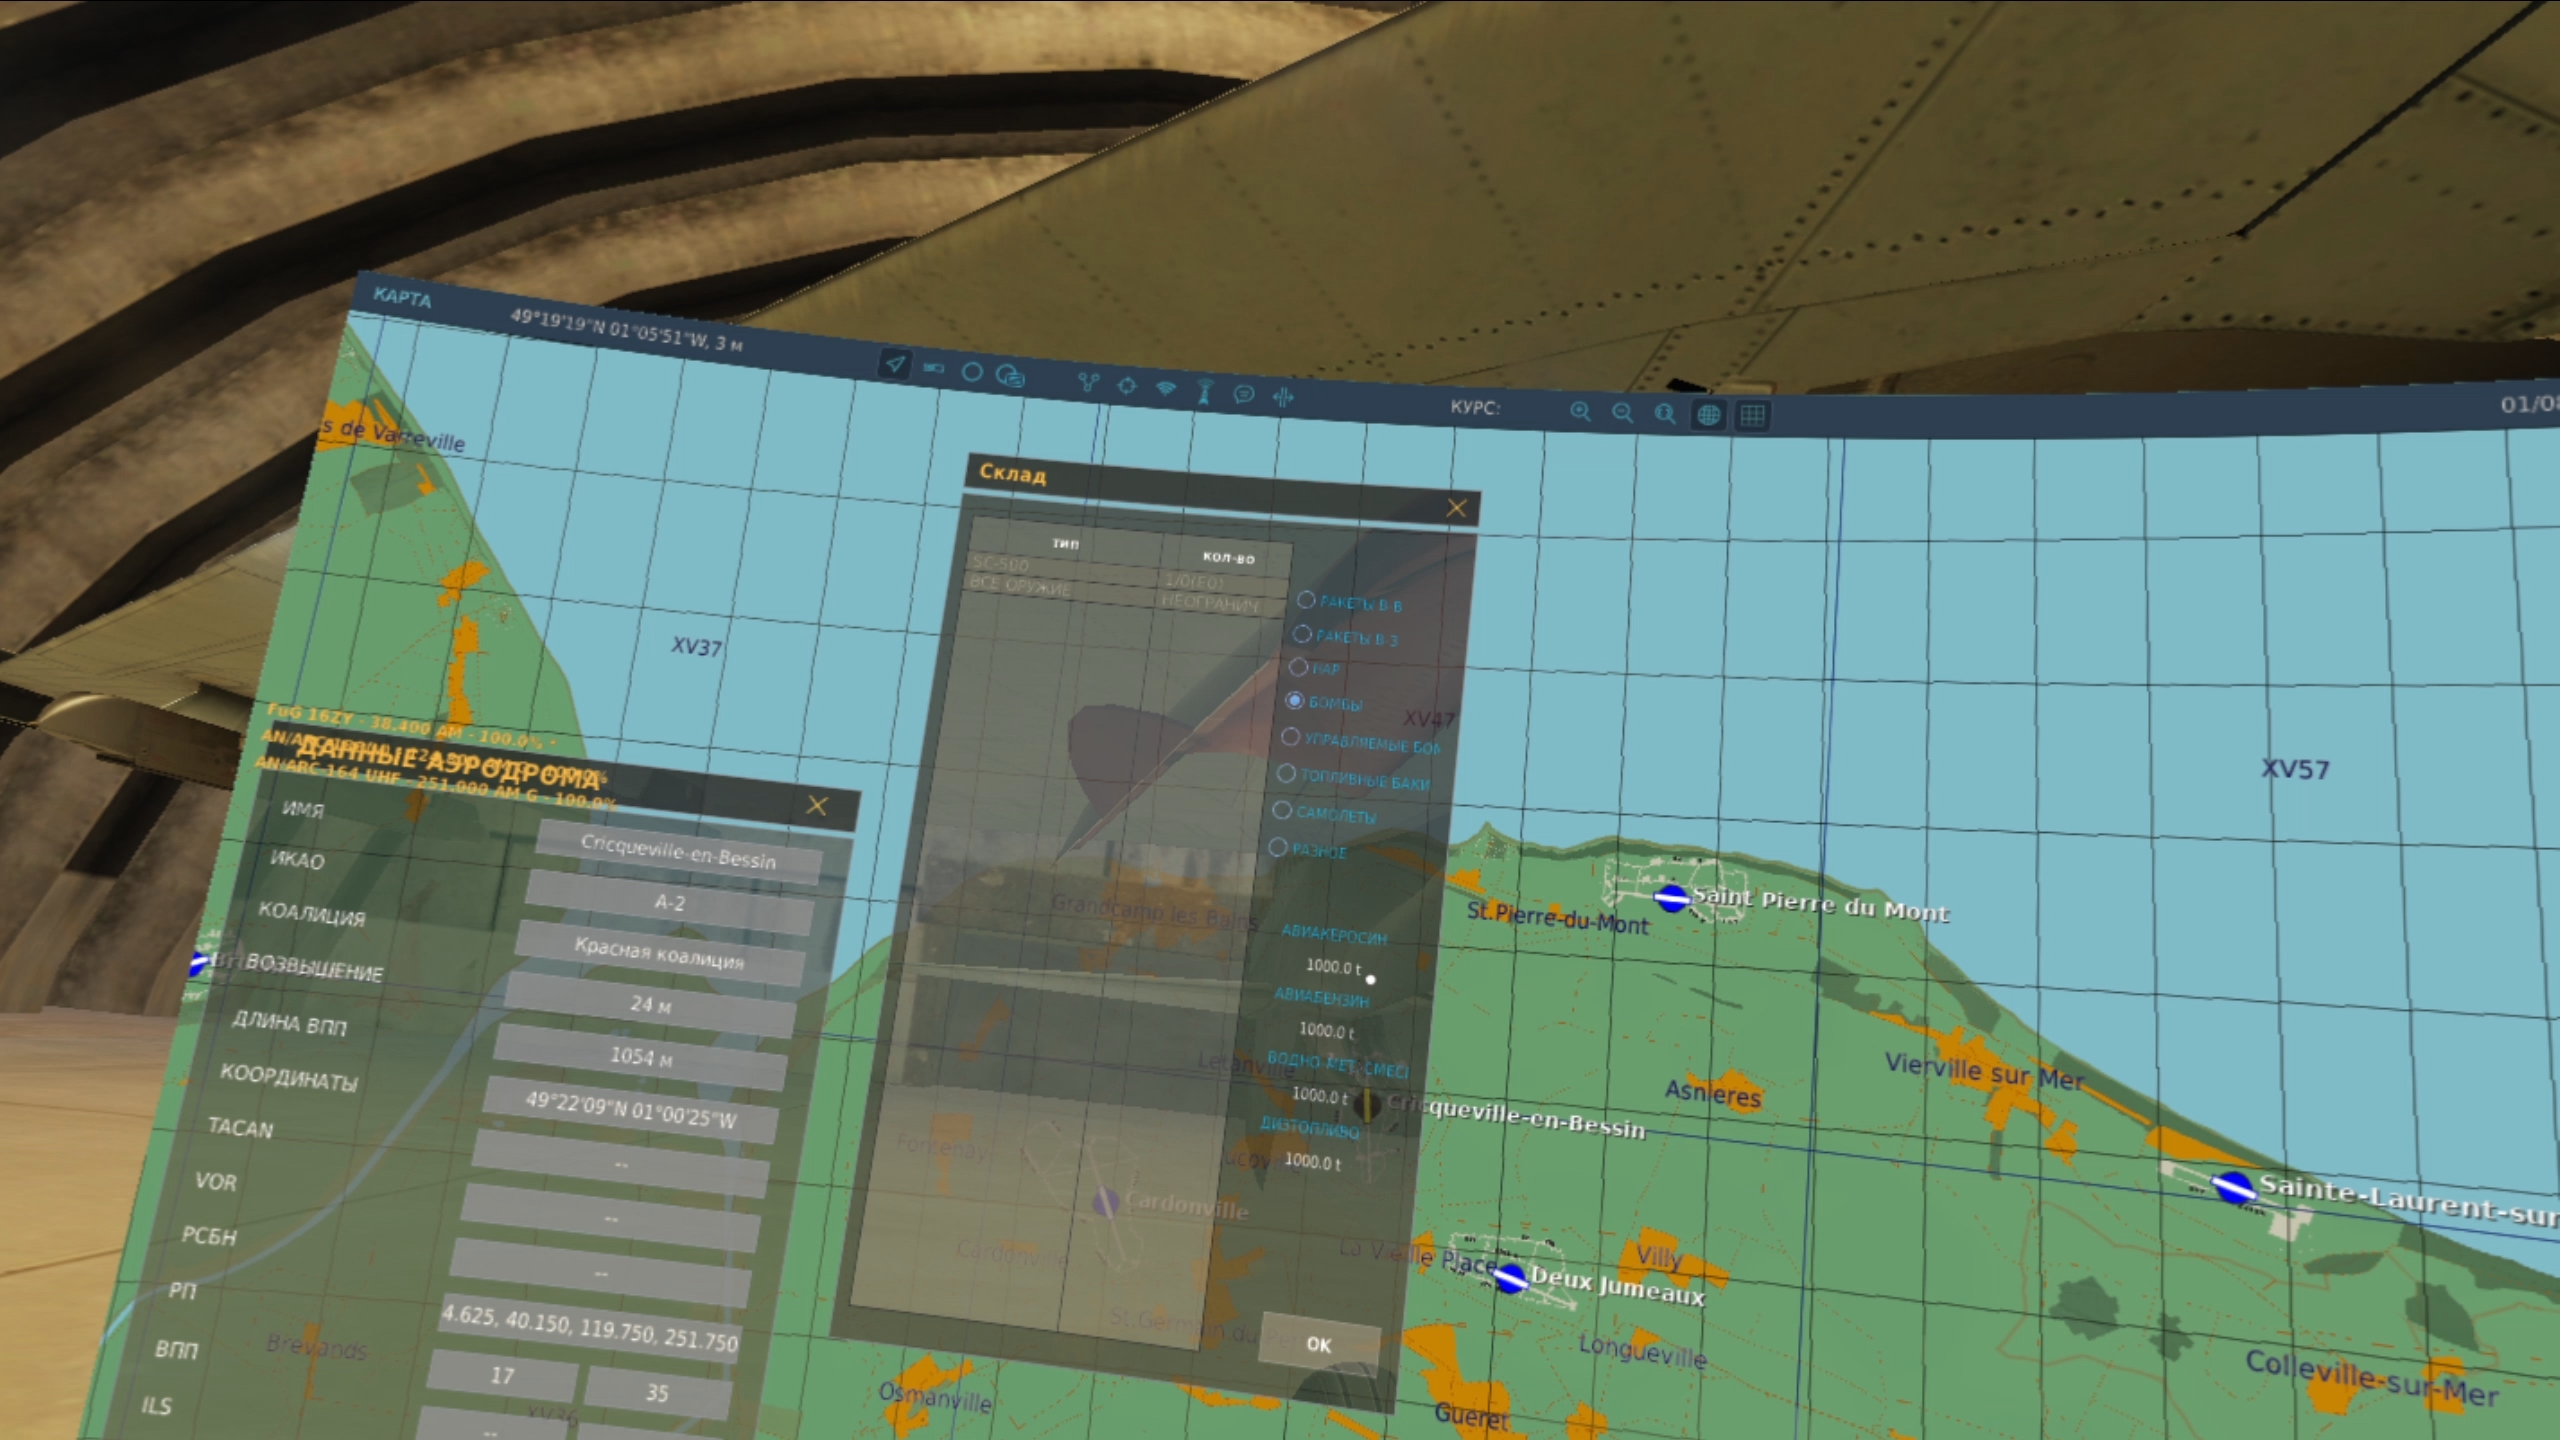The width and height of the screenshot is (2560, 1440).
Task: Click the КУРС heading label
Action: (1476, 407)
